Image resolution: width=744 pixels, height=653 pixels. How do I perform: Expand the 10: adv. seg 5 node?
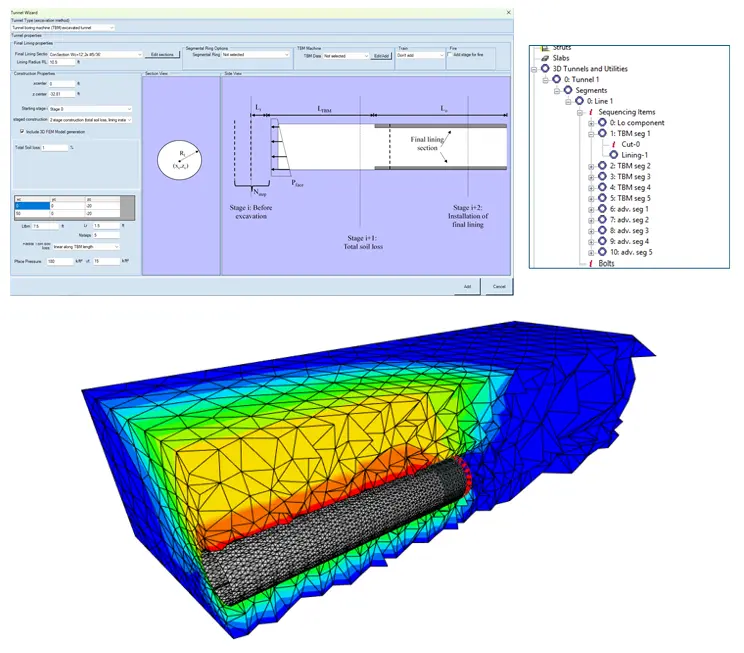click(x=591, y=253)
